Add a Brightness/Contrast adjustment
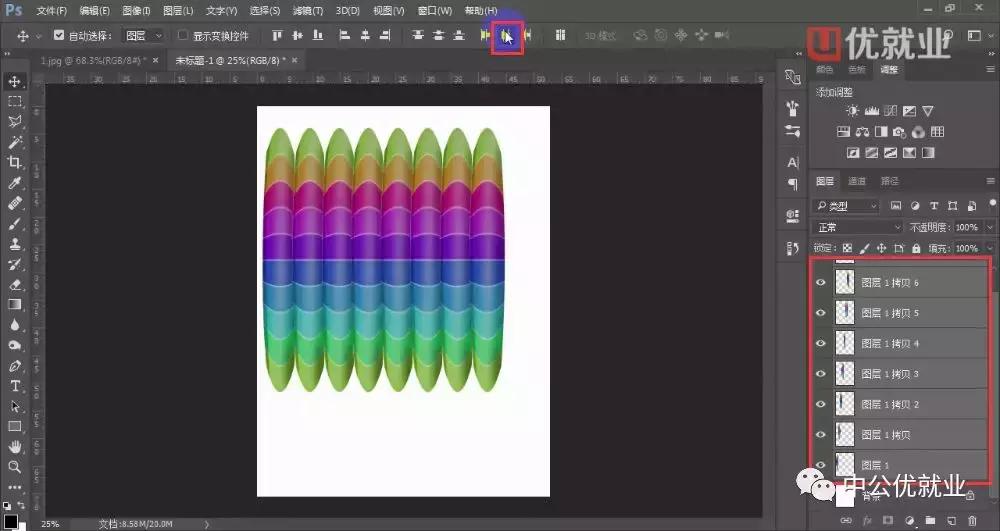1000x531 pixels. 852,111
